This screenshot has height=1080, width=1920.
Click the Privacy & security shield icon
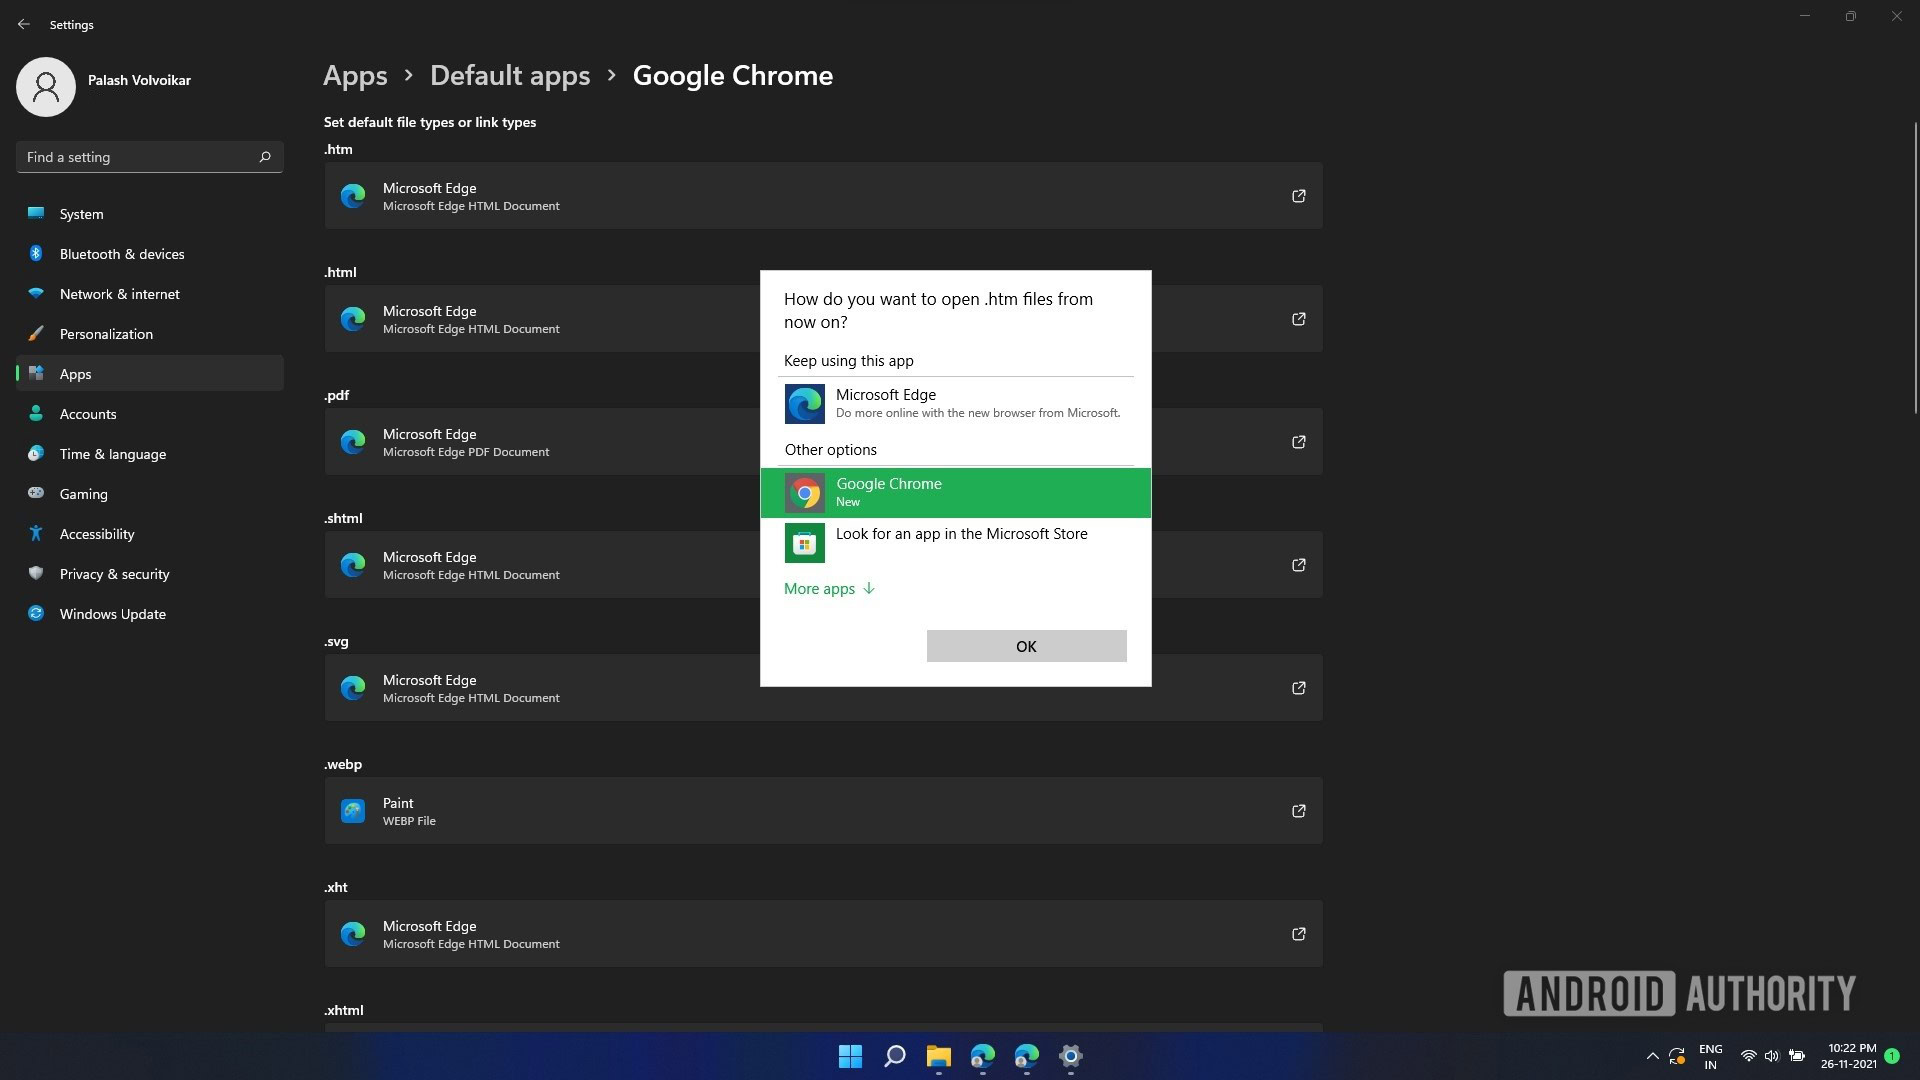[36, 573]
